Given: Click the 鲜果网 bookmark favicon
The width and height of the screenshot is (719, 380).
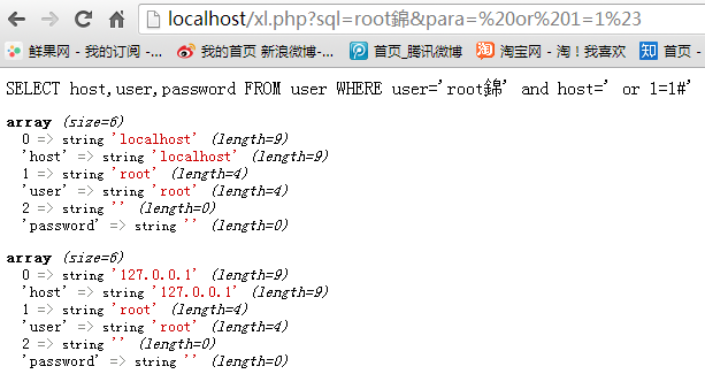Looking at the screenshot, I should pos(14,51).
